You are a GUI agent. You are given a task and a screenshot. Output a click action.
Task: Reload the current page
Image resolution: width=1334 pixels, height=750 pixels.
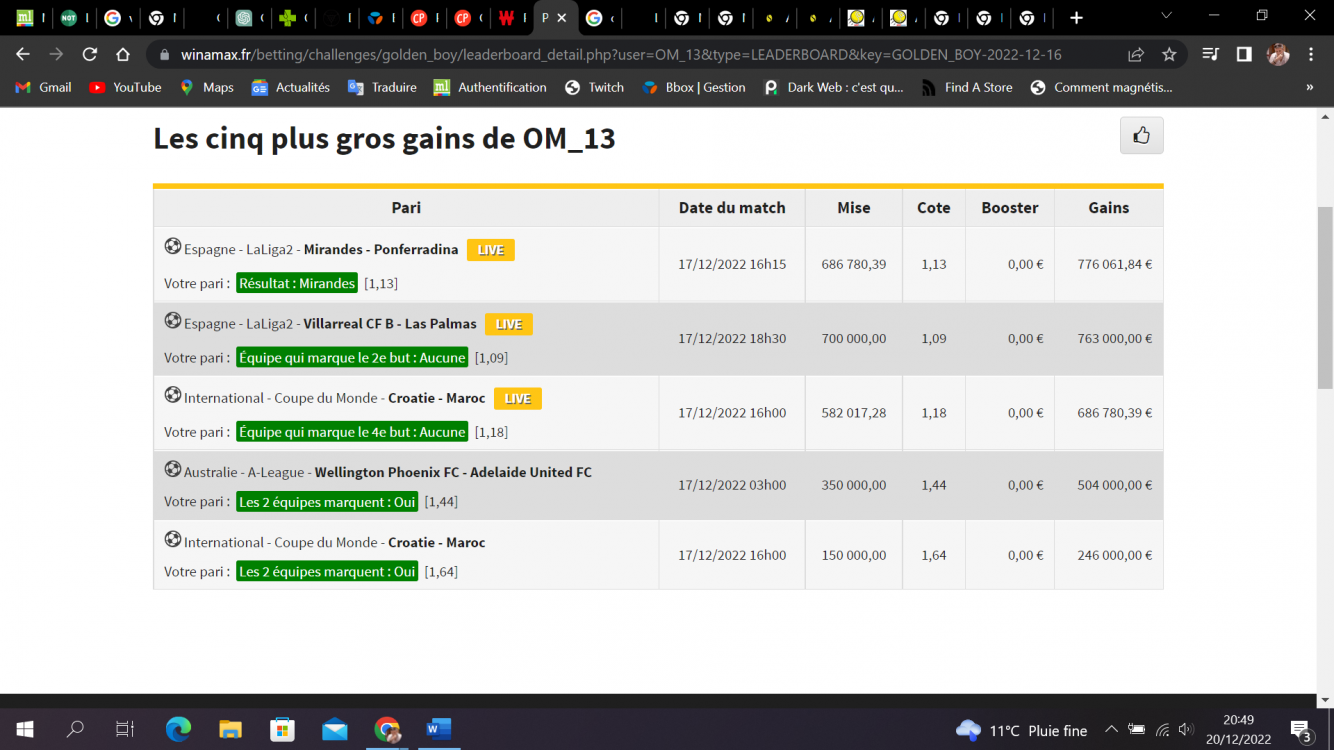(x=90, y=54)
